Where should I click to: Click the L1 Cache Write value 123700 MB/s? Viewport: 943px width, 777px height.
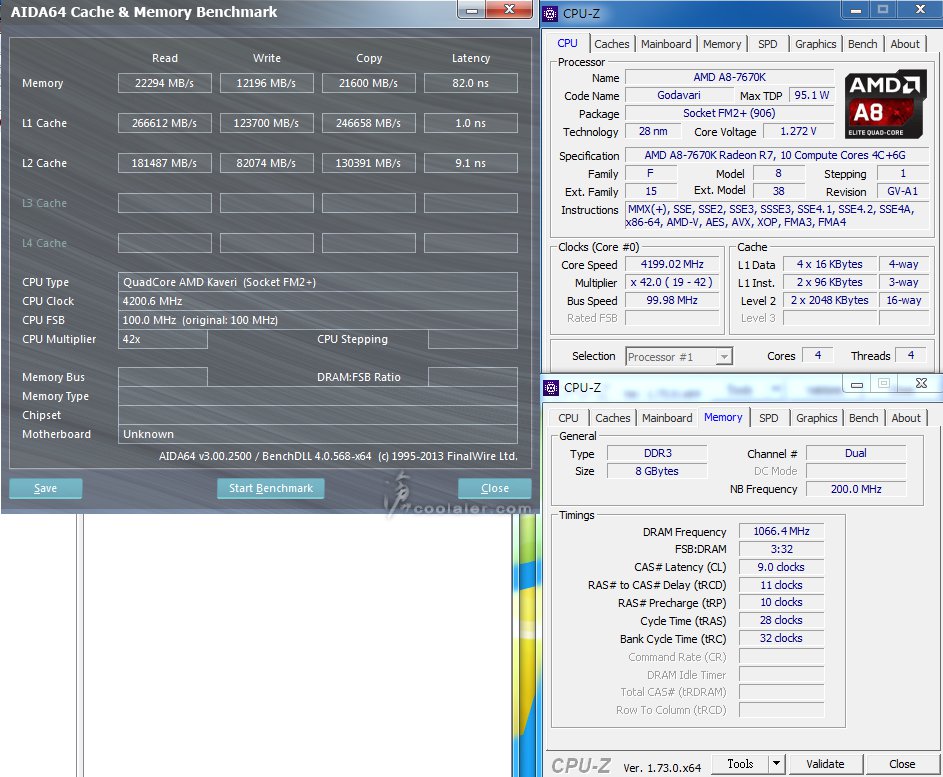(266, 123)
